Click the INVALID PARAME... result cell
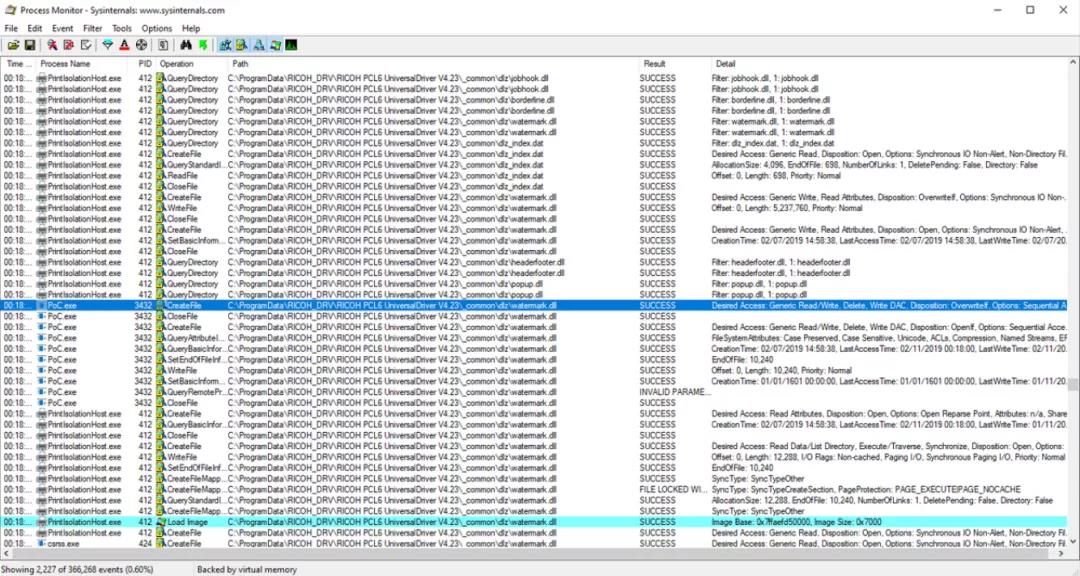The height and width of the screenshot is (576, 1080). 675,392
